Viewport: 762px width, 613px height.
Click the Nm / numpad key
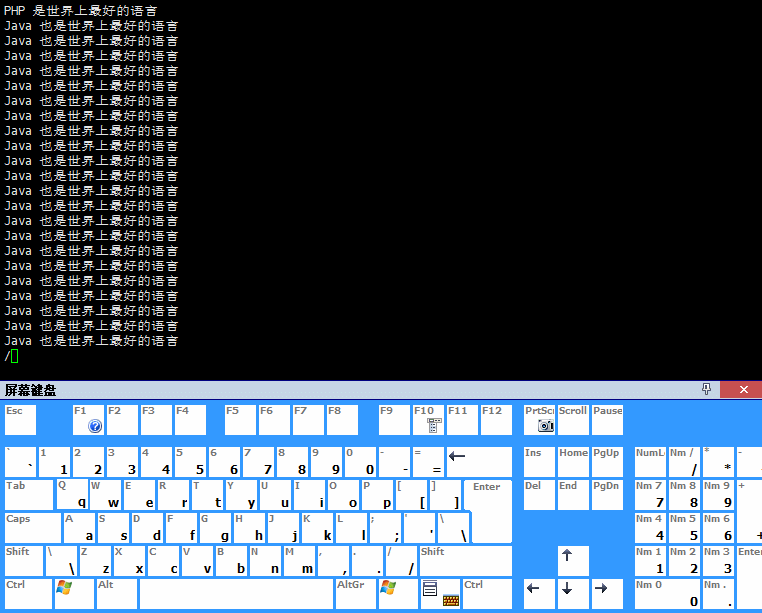pyautogui.click(x=684, y=462)
